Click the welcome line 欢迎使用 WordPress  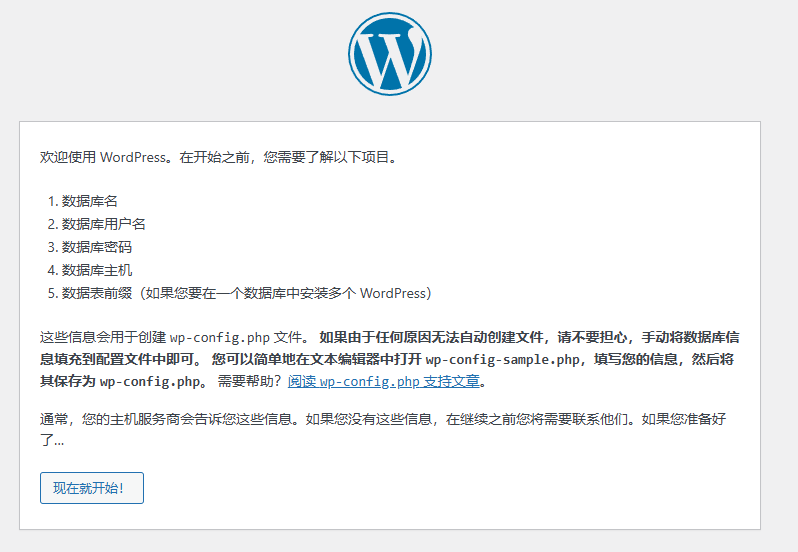pos(218,157)
